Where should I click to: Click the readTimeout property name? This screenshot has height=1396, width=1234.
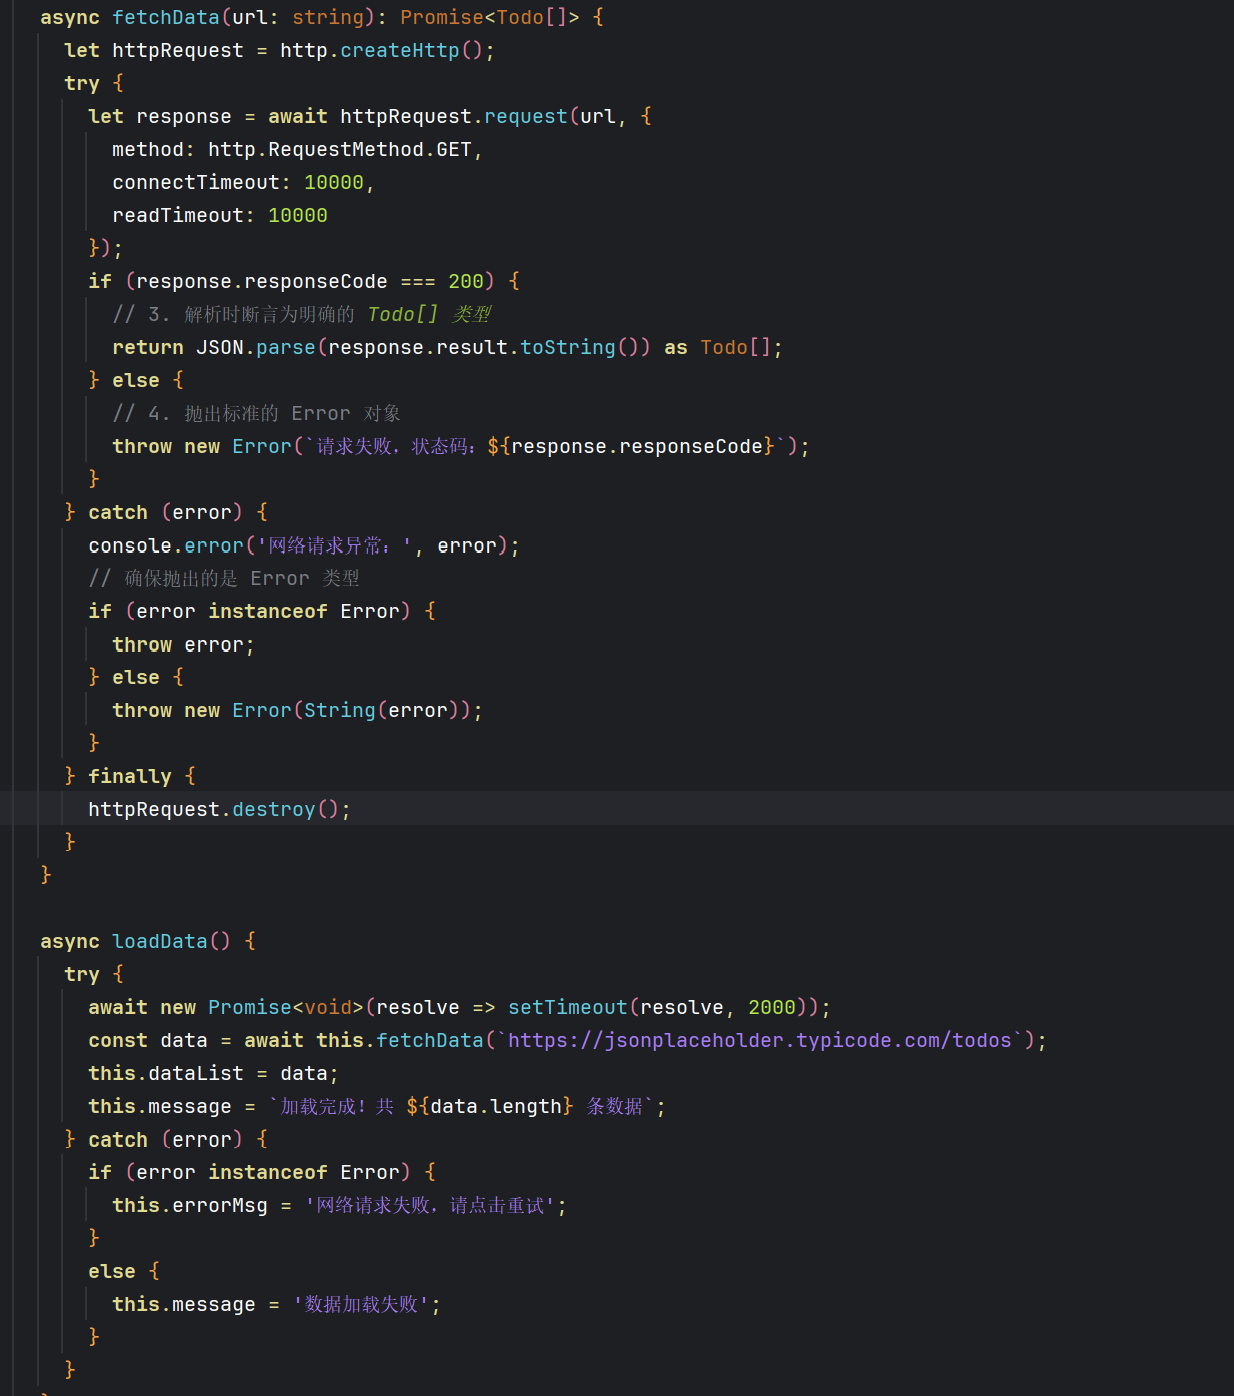178,215
